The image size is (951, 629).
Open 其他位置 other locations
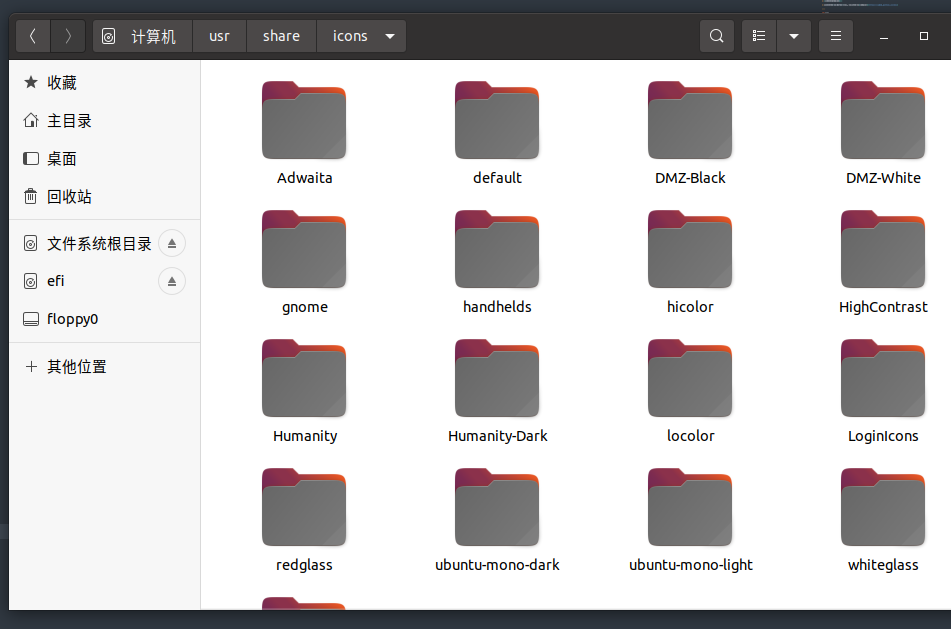point(104,366)
